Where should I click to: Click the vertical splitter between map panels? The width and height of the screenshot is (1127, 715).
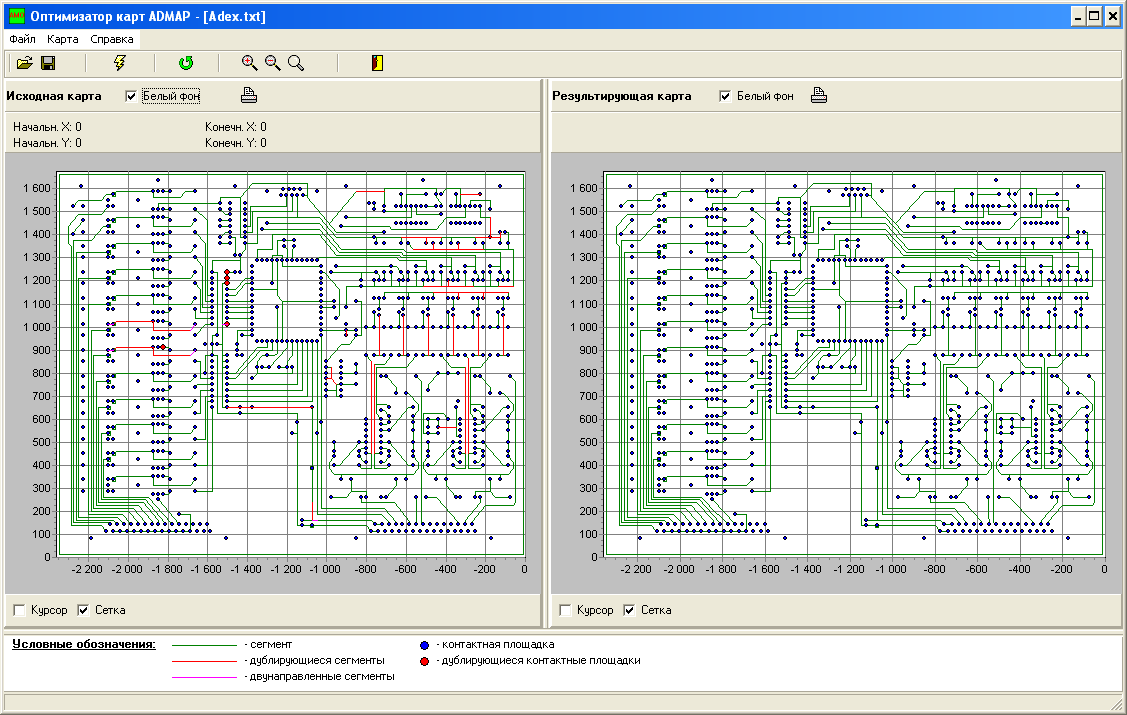click(544, 350)
